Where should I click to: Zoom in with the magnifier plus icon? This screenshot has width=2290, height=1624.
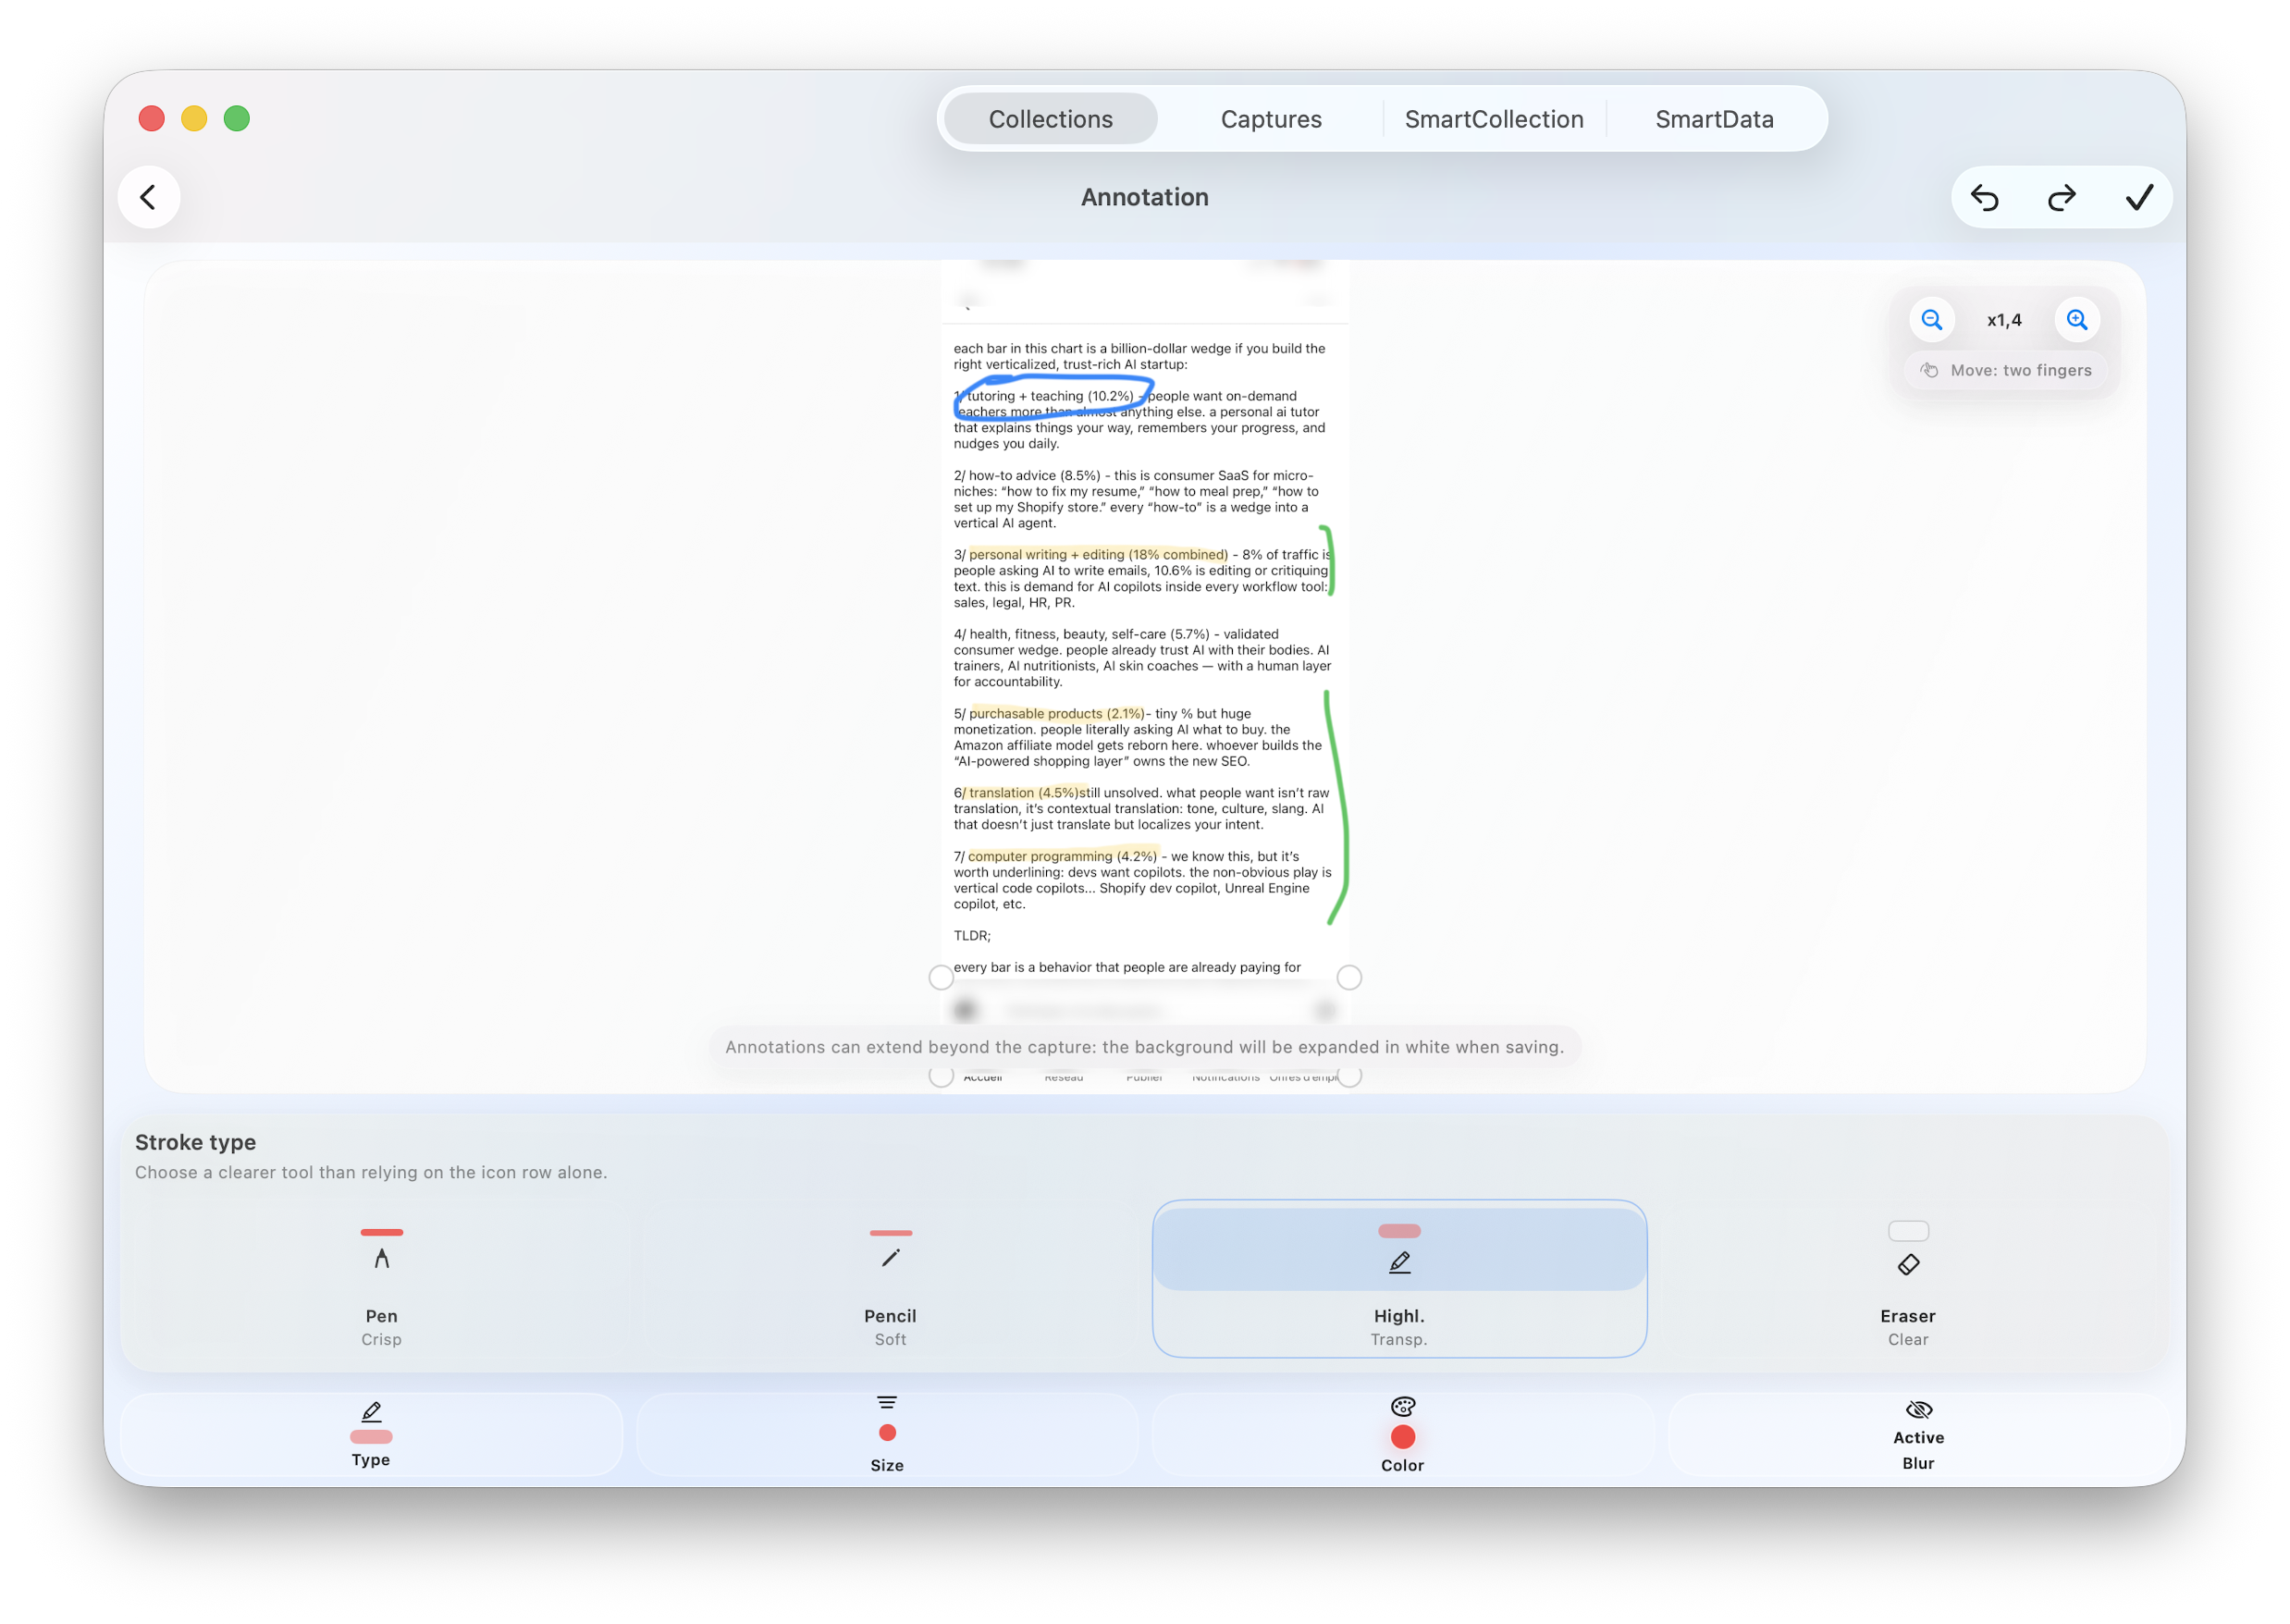pyautogui.click(x=2077, y=320)
